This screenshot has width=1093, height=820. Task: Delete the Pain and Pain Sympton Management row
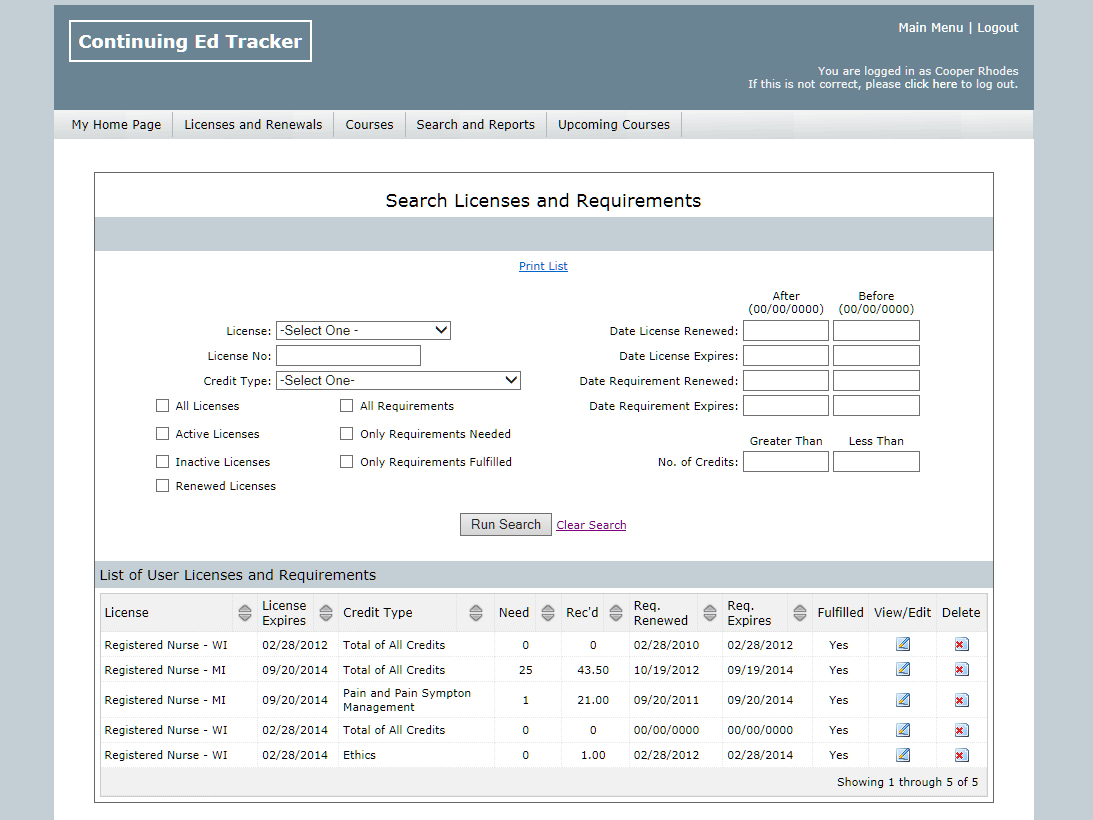(961, 700)
